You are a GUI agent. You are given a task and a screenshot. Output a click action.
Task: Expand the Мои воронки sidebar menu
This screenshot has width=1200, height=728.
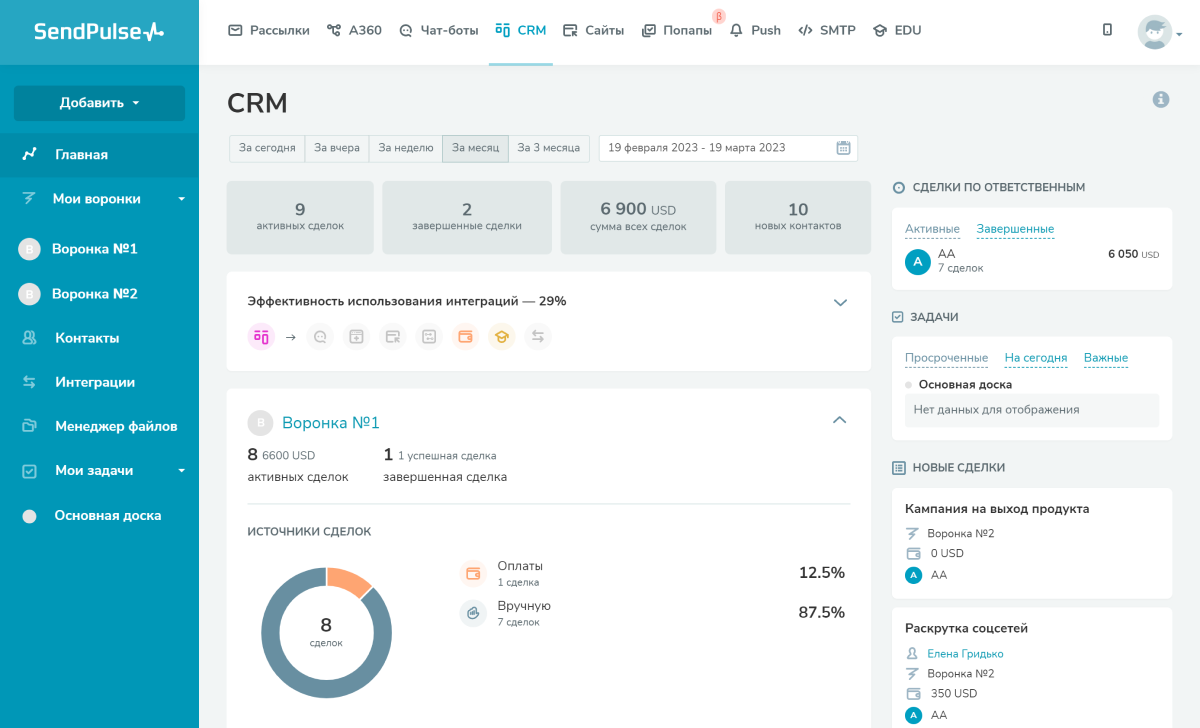(x=181, y=199)
